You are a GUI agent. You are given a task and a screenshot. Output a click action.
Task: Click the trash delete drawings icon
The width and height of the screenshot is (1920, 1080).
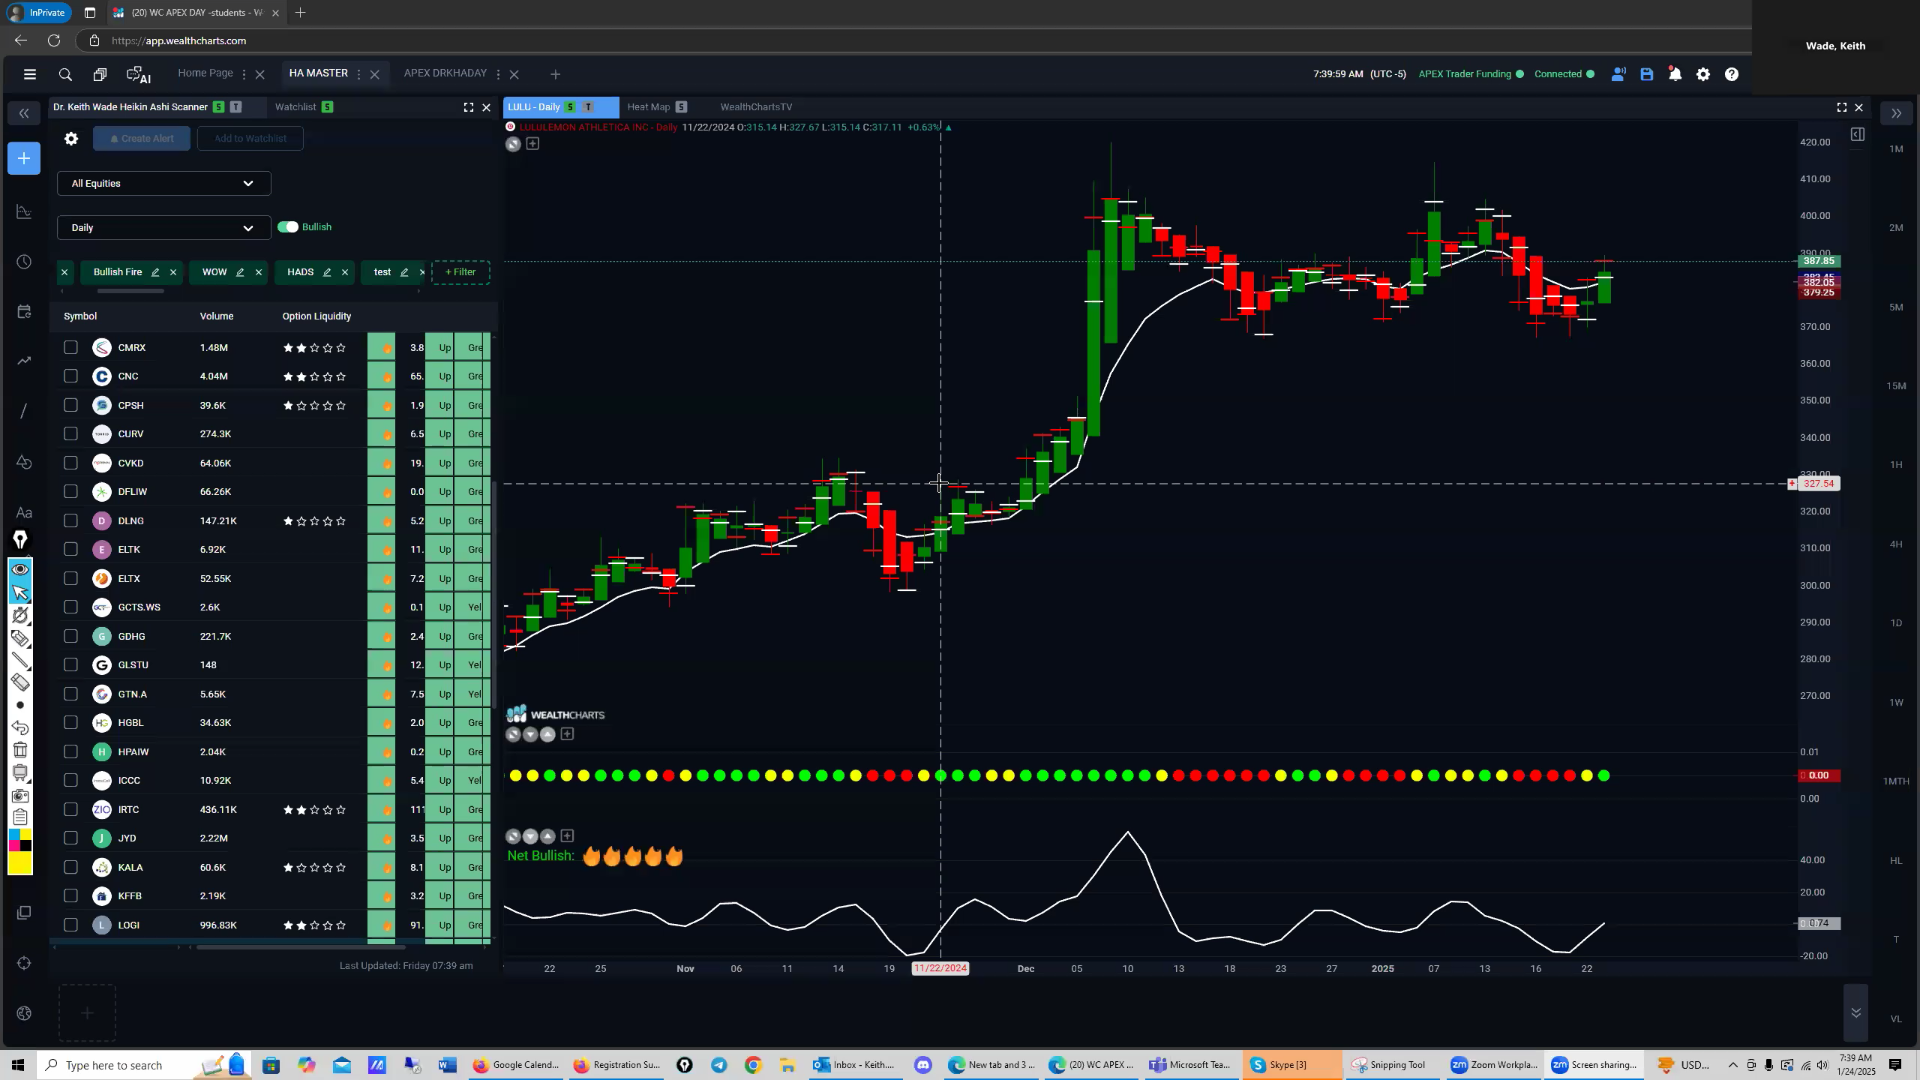[20, 750]
